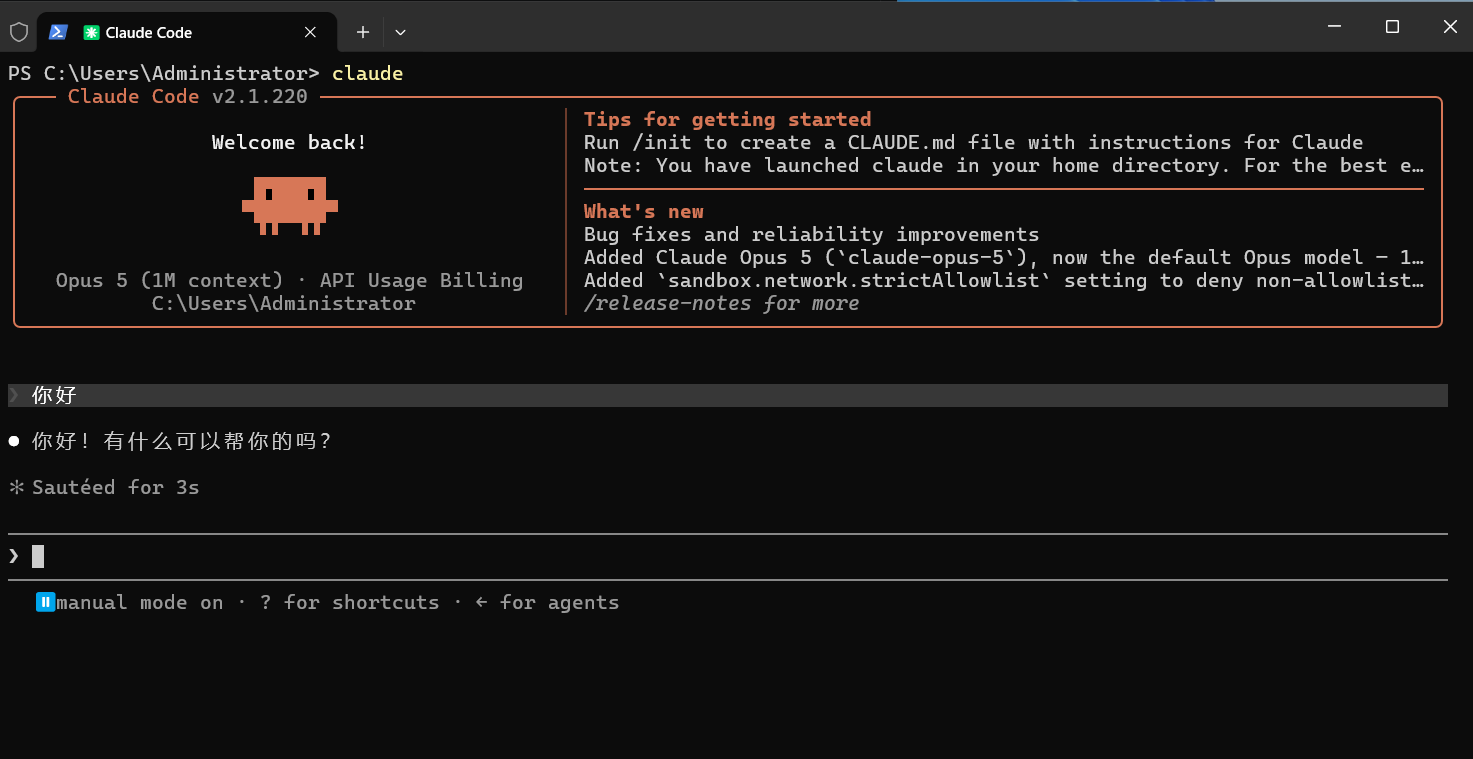Viewport: 1473px width, 759px height.
Task: Click the white bullet beside the response
Action: pyautogui.click(x=14, y=441)
